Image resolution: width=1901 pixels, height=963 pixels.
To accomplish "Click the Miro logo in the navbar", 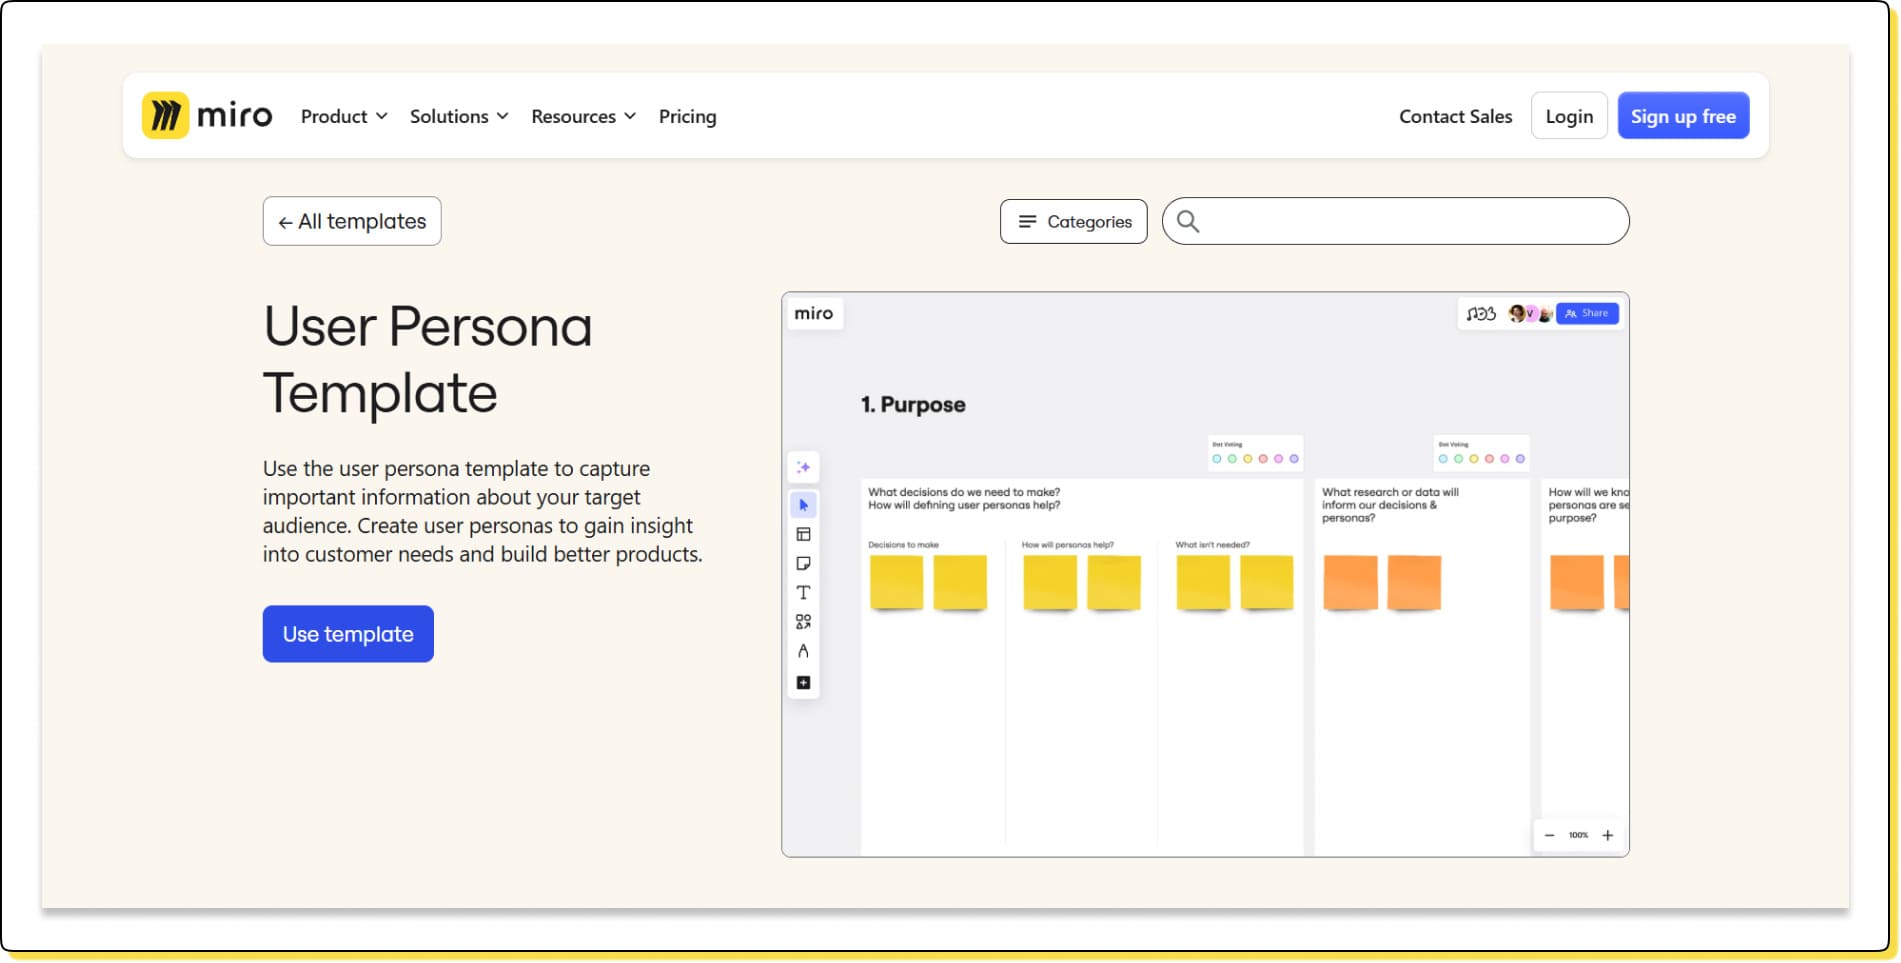I will pyautogui.click(x=207, y=116).
